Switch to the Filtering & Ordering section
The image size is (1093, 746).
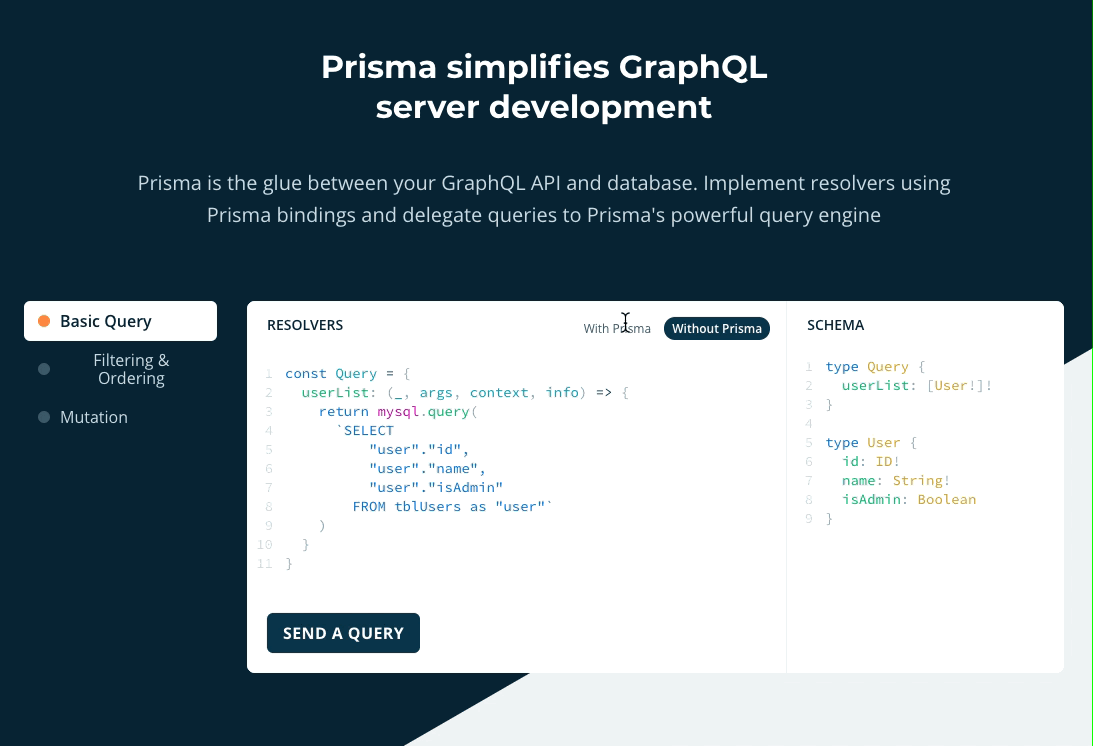click(x=130, y=369)
